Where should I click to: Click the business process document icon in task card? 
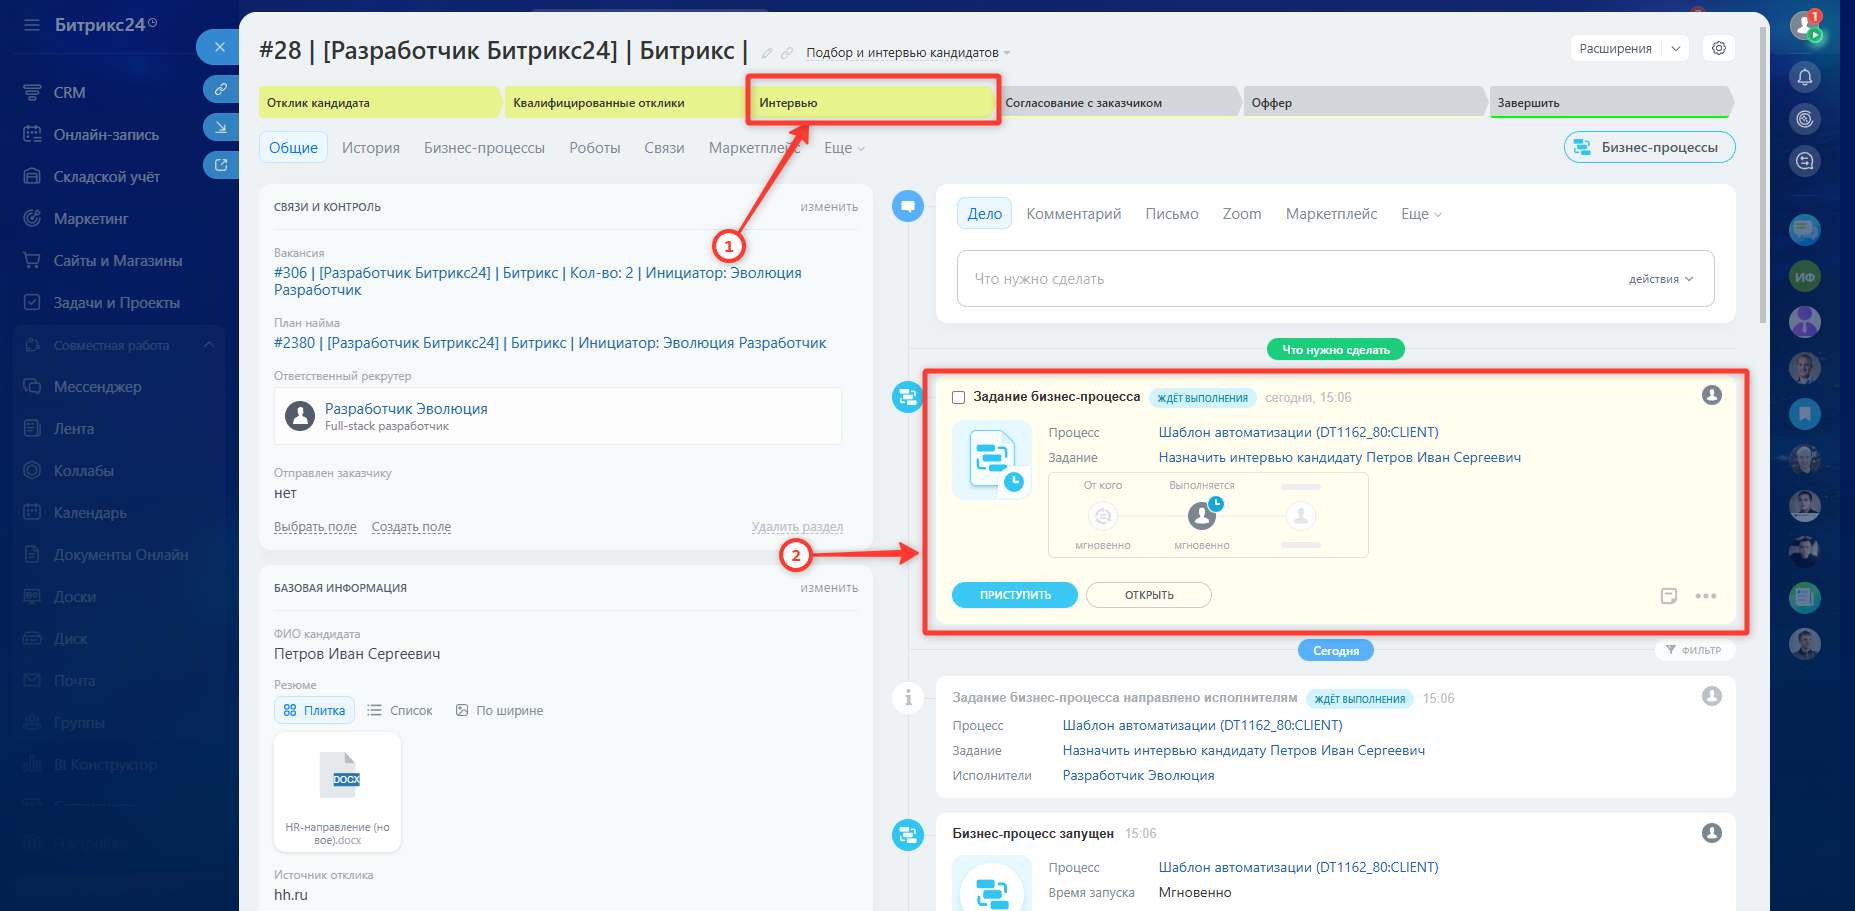tap(992, 460)
